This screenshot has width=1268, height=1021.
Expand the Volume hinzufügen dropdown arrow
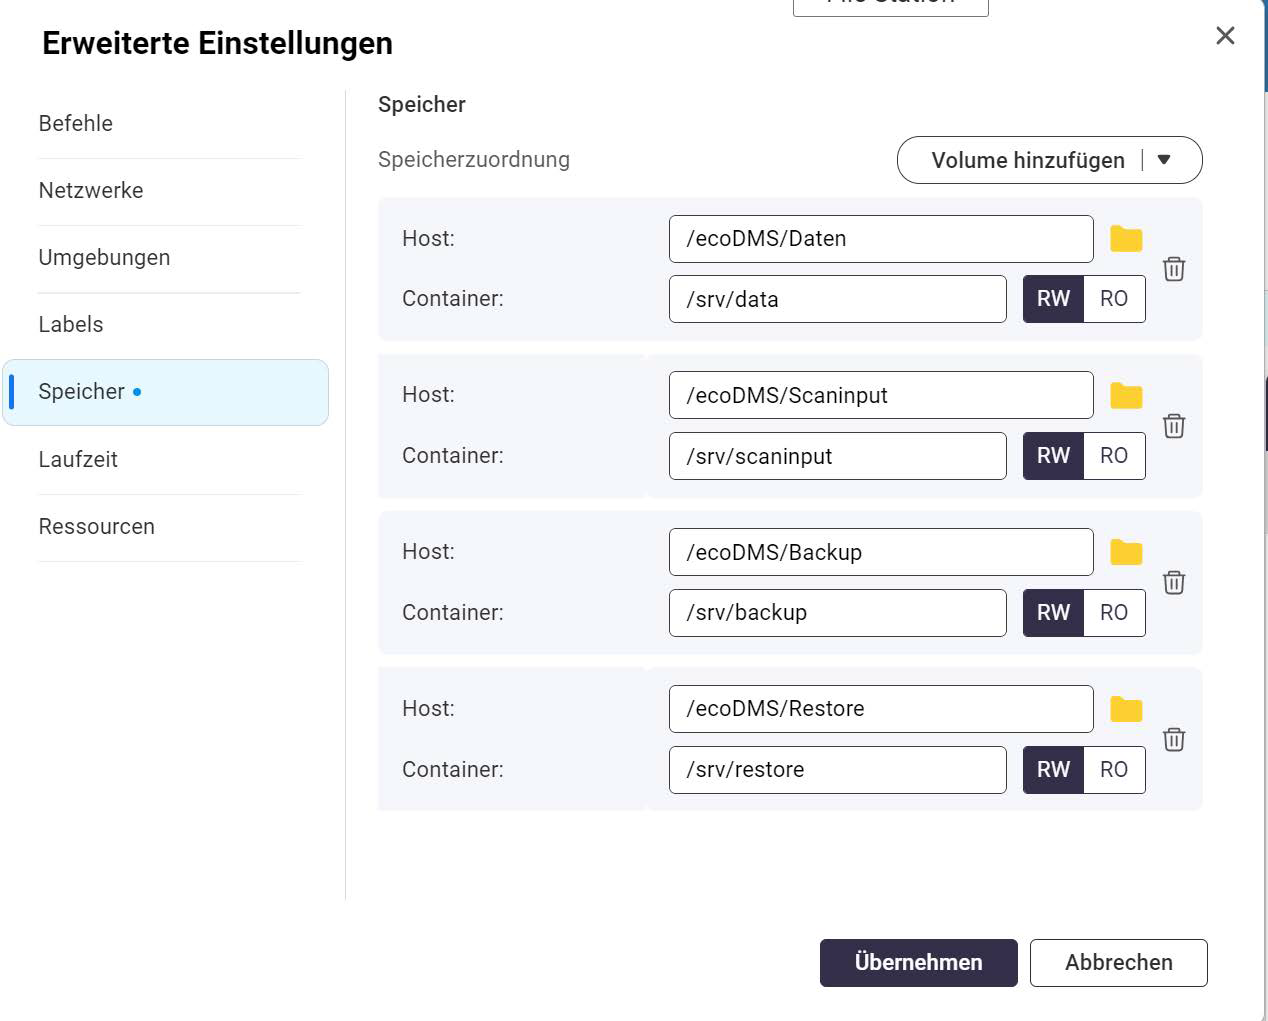point(1164,160)
